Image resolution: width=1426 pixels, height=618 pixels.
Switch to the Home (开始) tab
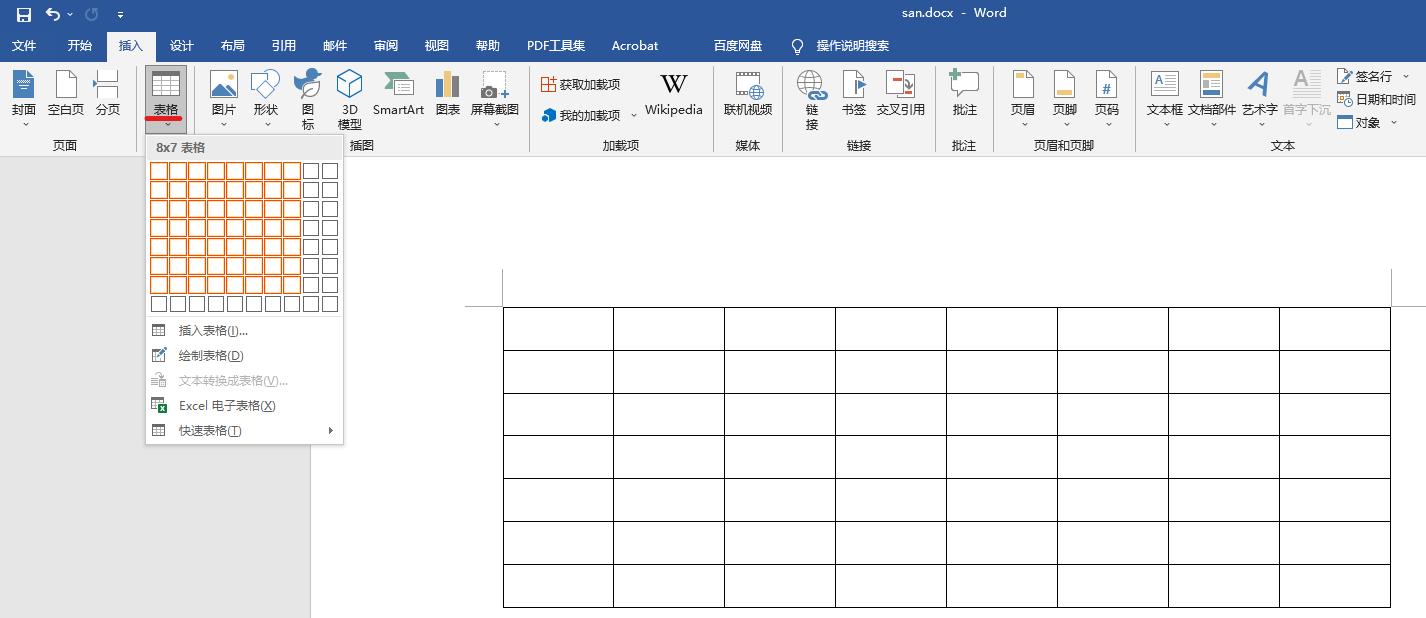[80, 46]
